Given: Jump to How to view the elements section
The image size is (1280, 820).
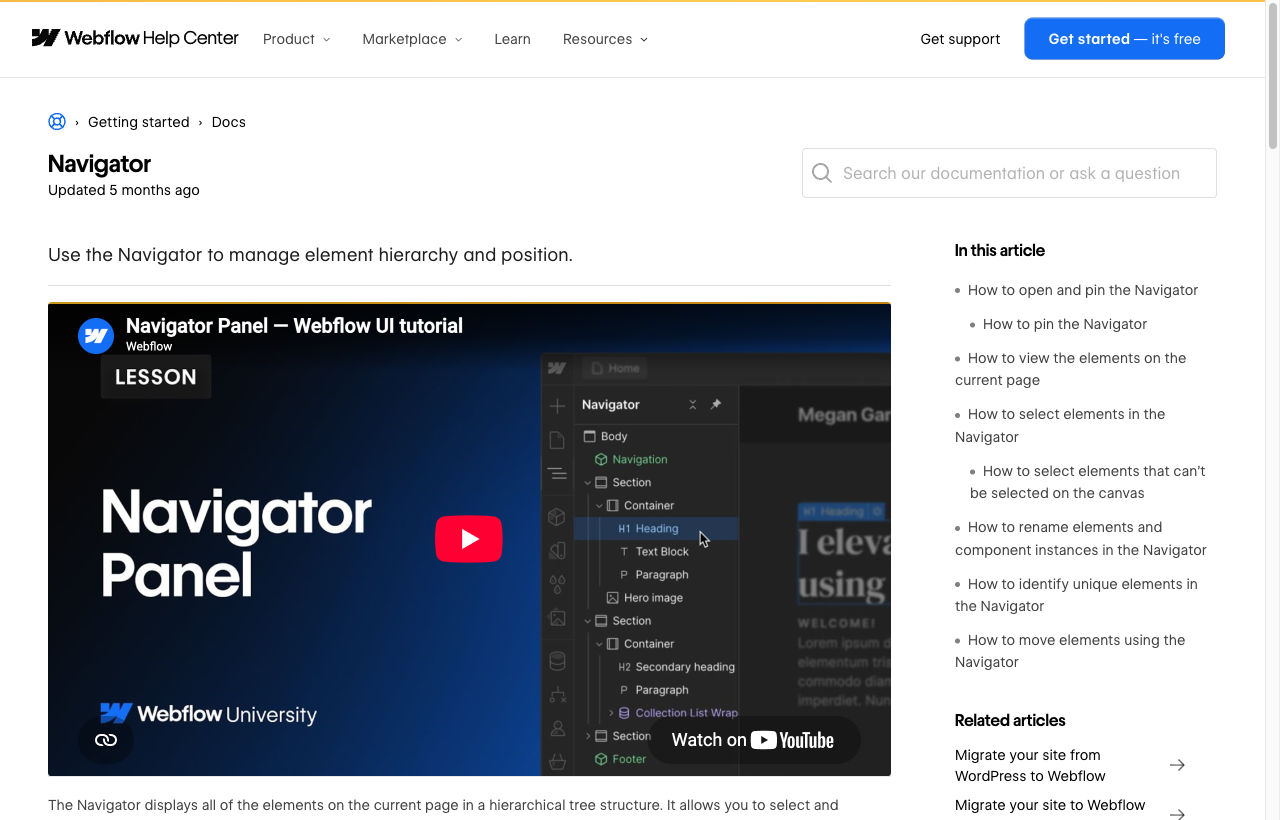Looking at the screenshot, I should click(1070, 369).
